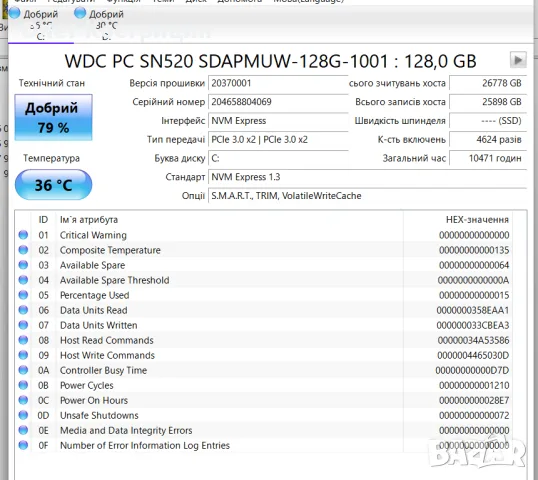The width and height of the screenshot is (538, 480).
Task: Click the Температура label
Action: click(x=51, y=158)
